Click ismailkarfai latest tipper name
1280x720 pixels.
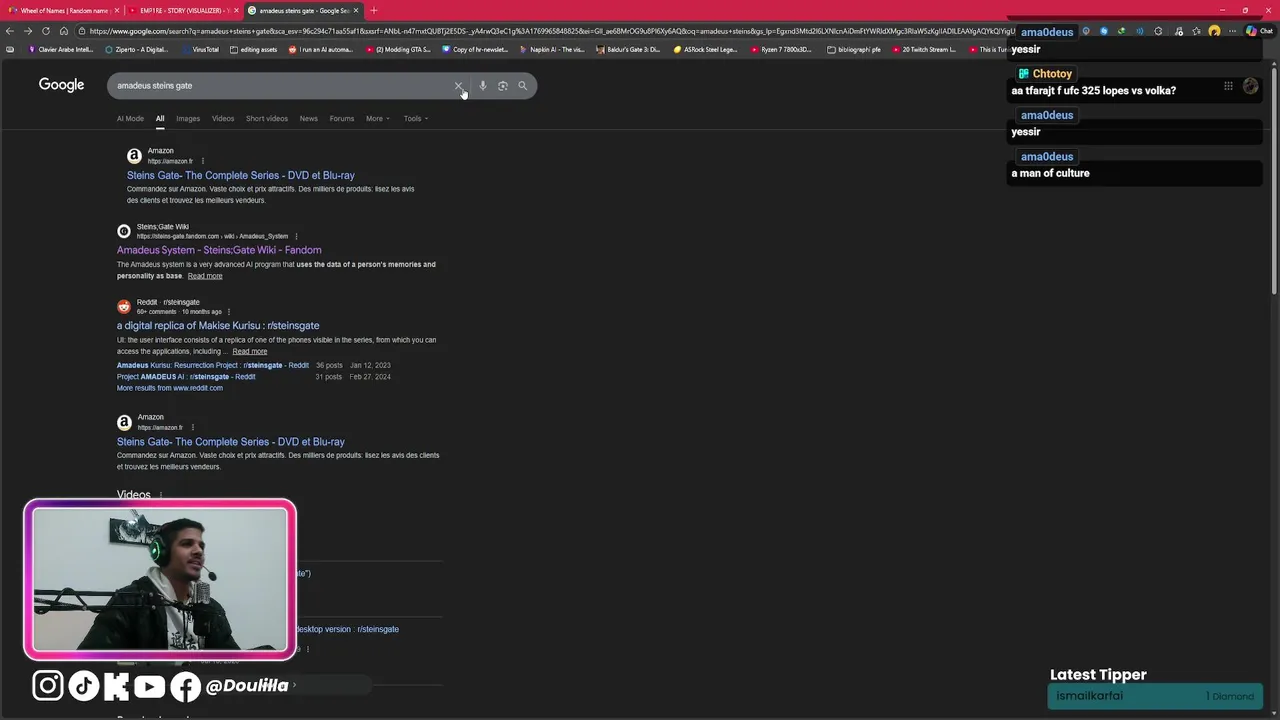tap(1089, 696)
